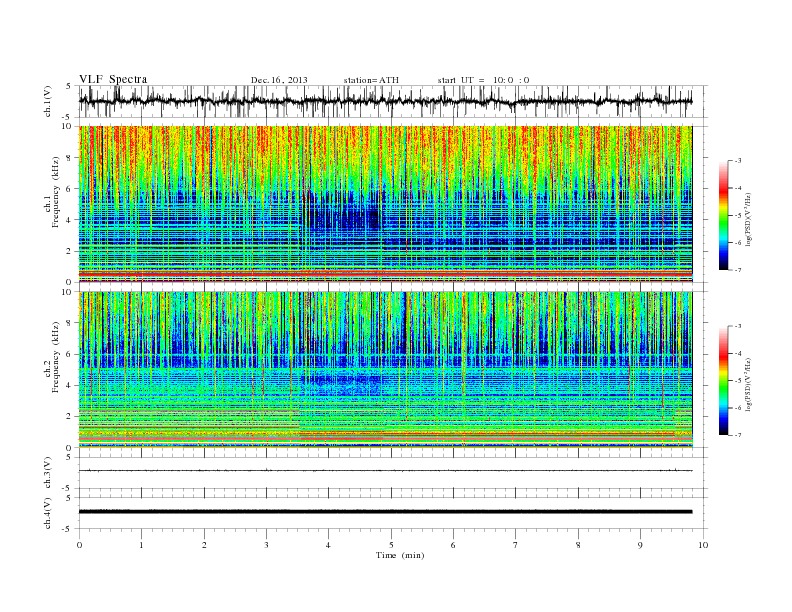Click inside the ch.1 spectrogram panel
The height and width of the screenshot is (612, 792).
click(x=385, y=204)
